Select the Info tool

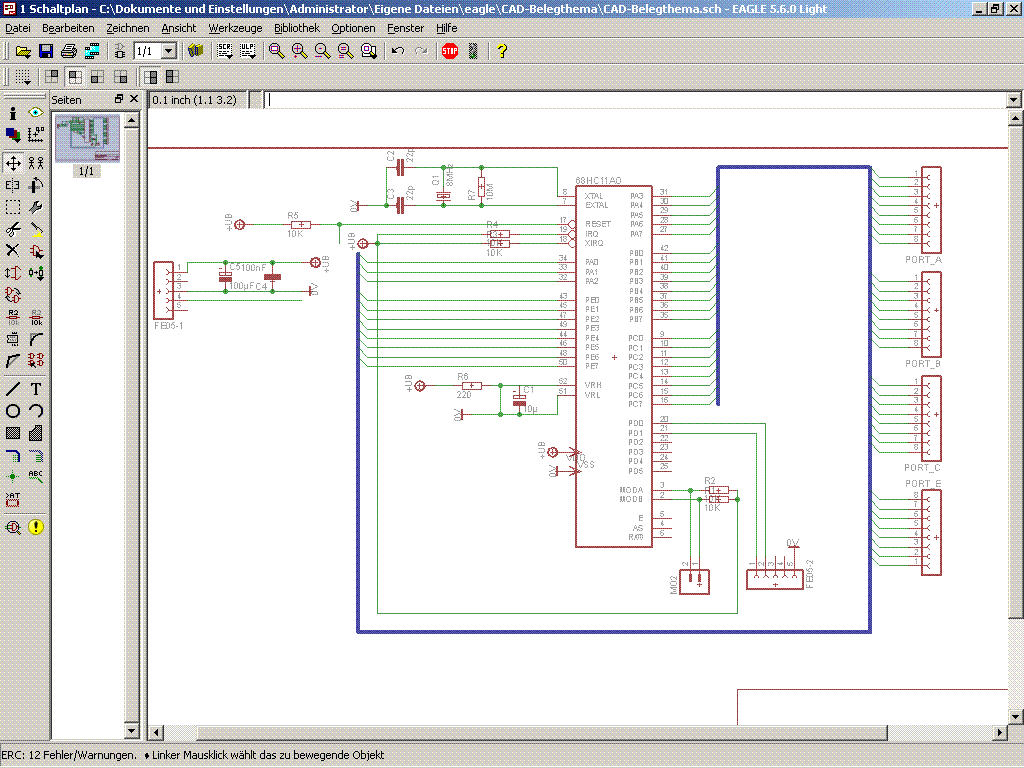click(13, 113)
